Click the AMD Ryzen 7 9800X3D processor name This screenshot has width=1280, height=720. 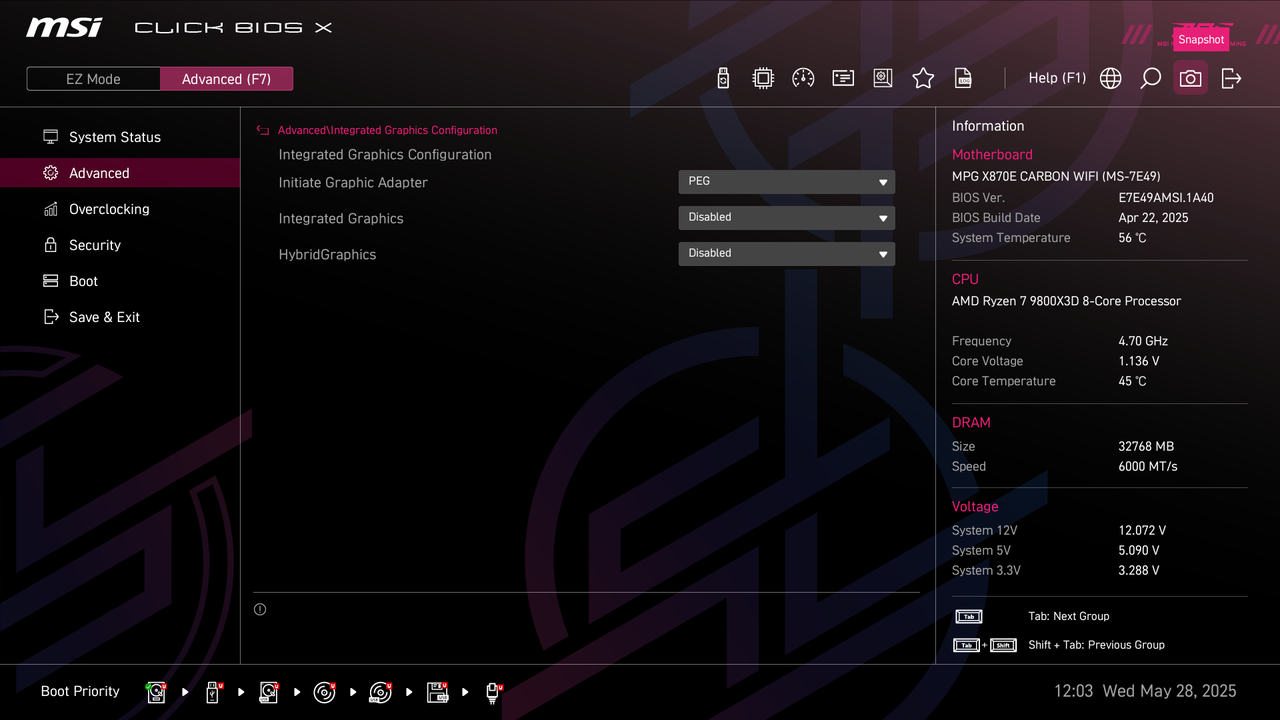1066,301
